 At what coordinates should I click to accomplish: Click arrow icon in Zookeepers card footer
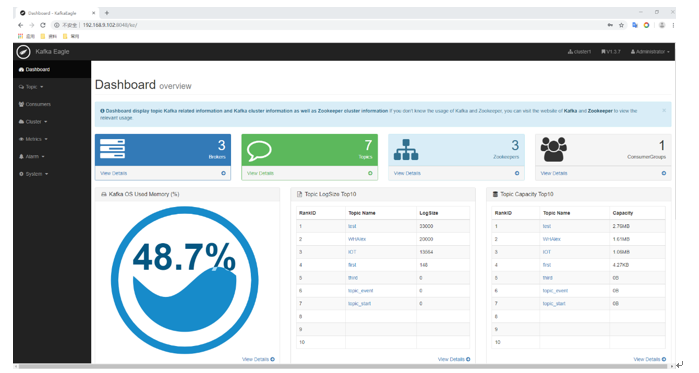517,173
